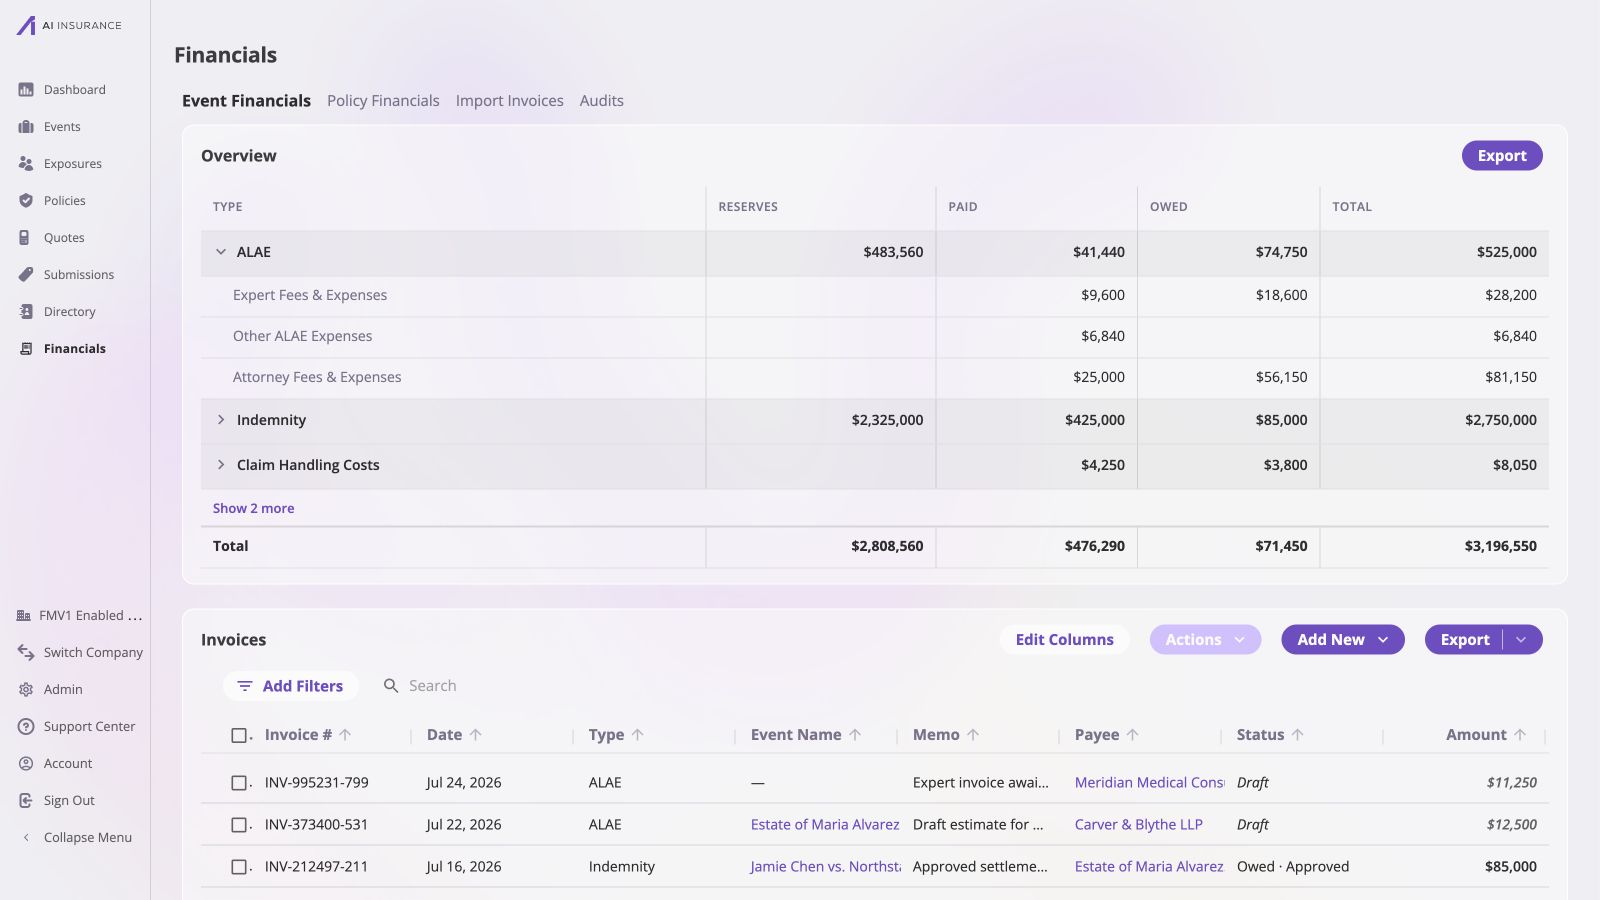Sort by Event Name arrow icon
Viewport: 1600px width, 900px height.
pyautogui.click(x=855, y=735)
